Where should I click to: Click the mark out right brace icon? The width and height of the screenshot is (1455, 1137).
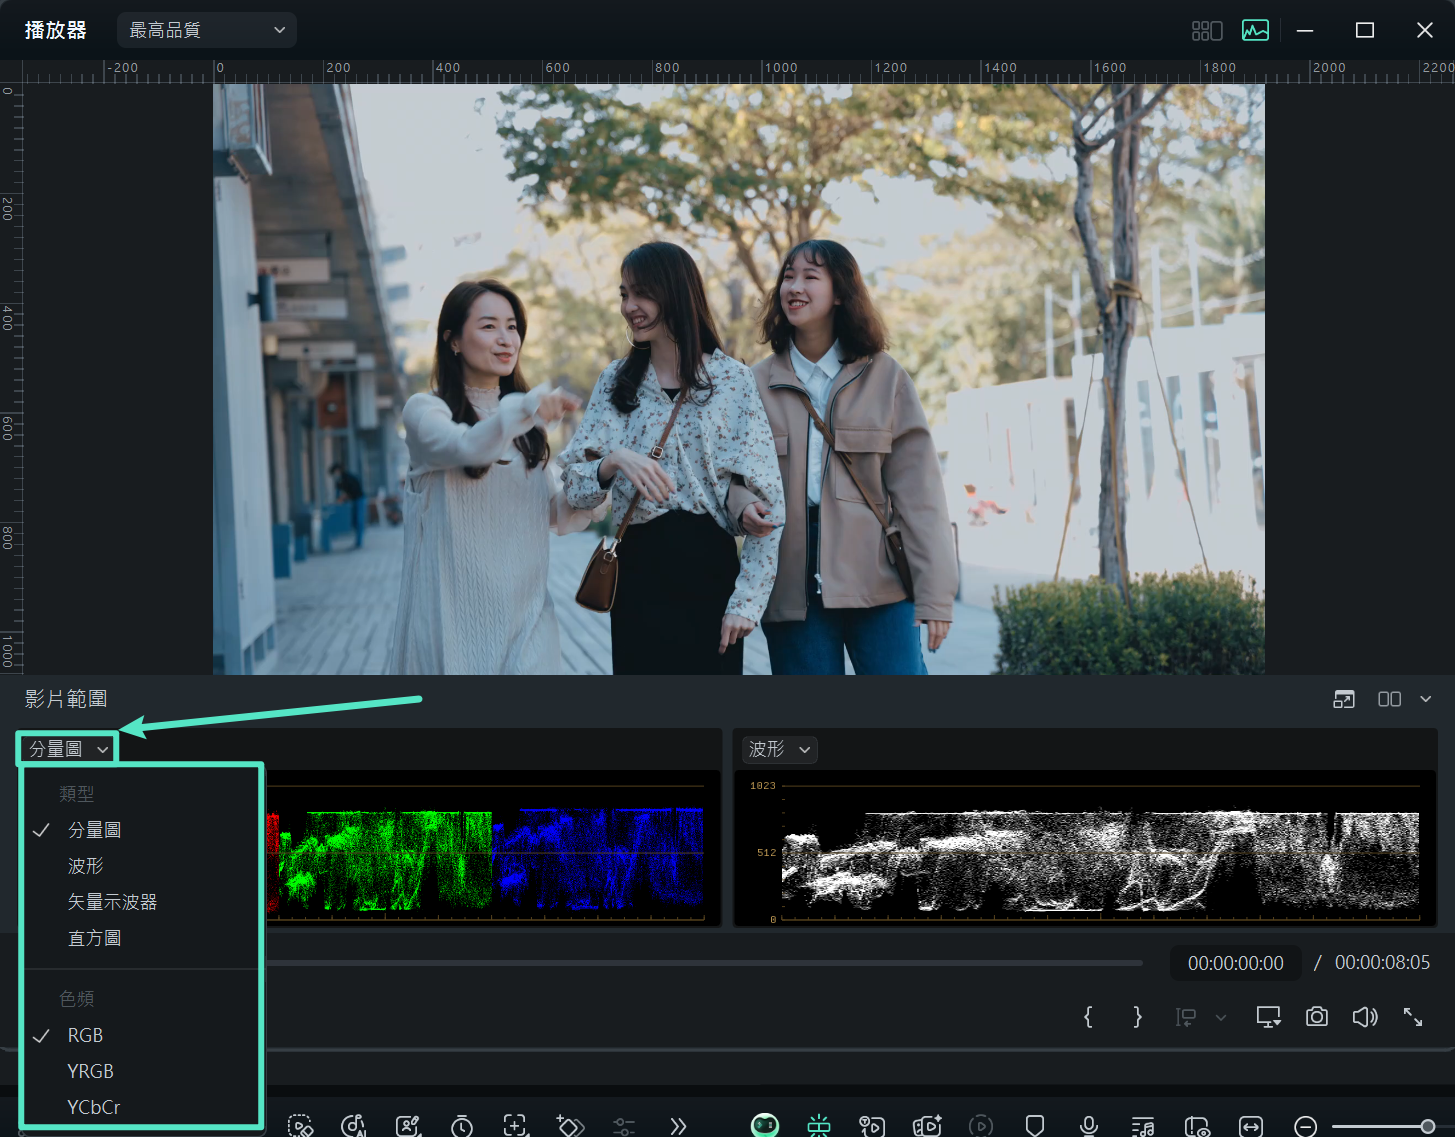click(1137, 1017)
